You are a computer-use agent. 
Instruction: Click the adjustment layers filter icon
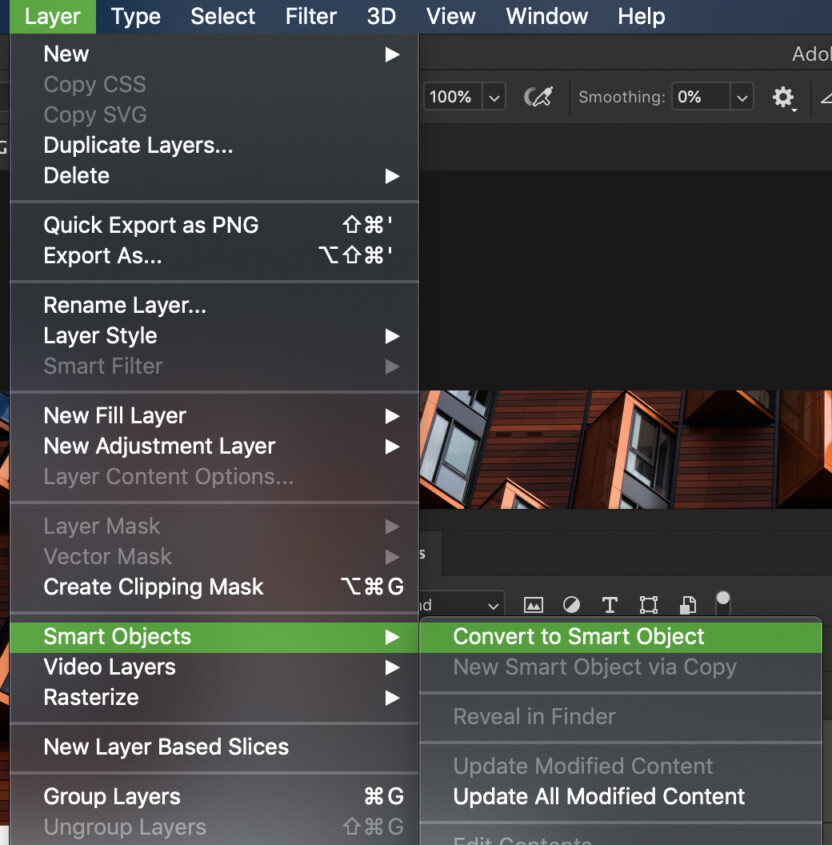point(571,605)
